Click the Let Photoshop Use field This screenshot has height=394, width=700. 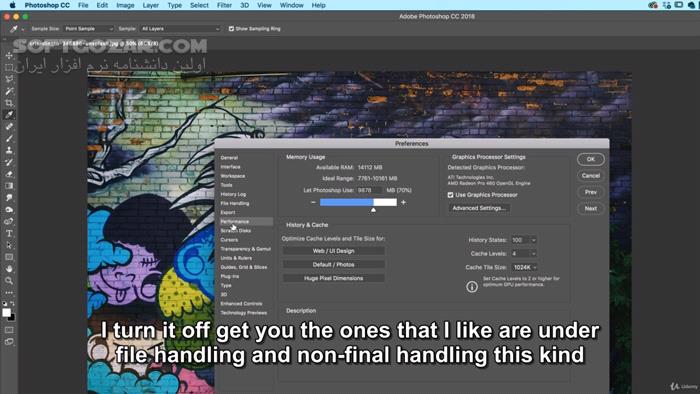click(x=369, y=190)
